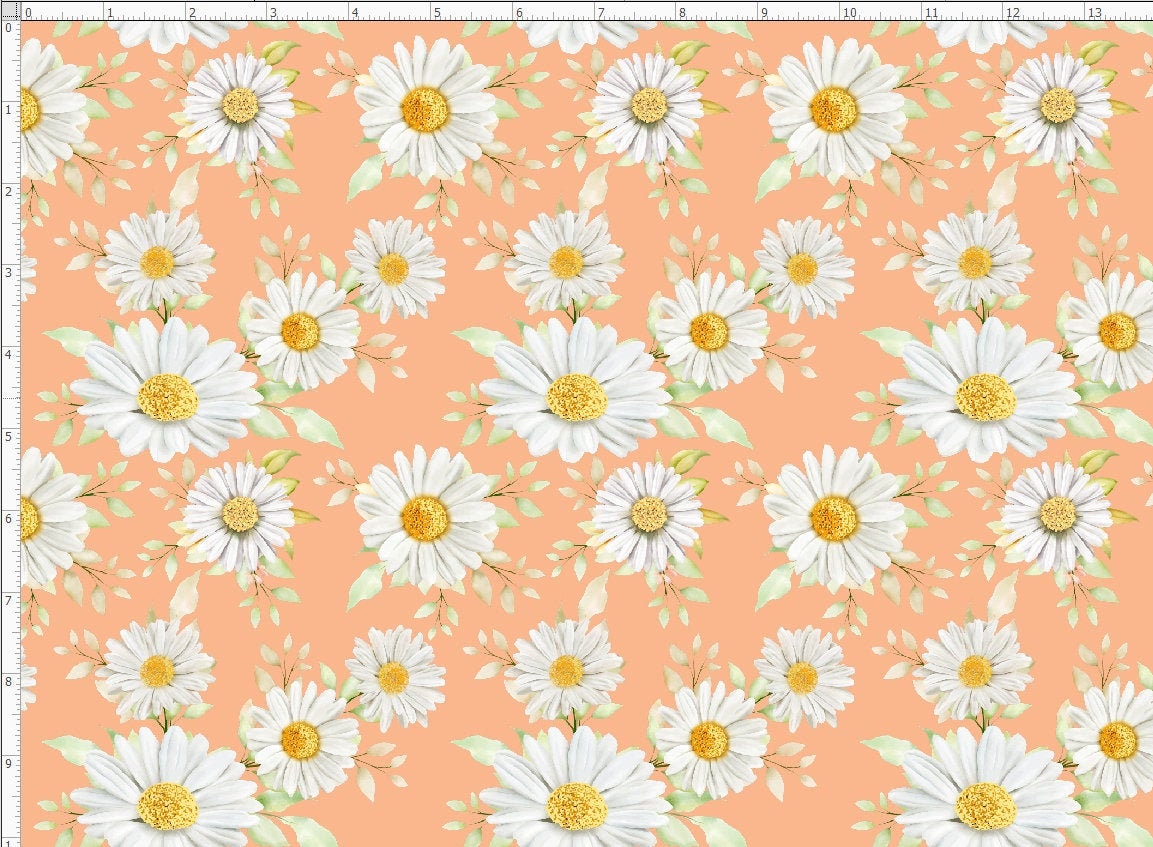The height and width of the screenshot is (847, 1153).
Task: Select the largest daisy near center of canvas
Action: click(575, 395)
